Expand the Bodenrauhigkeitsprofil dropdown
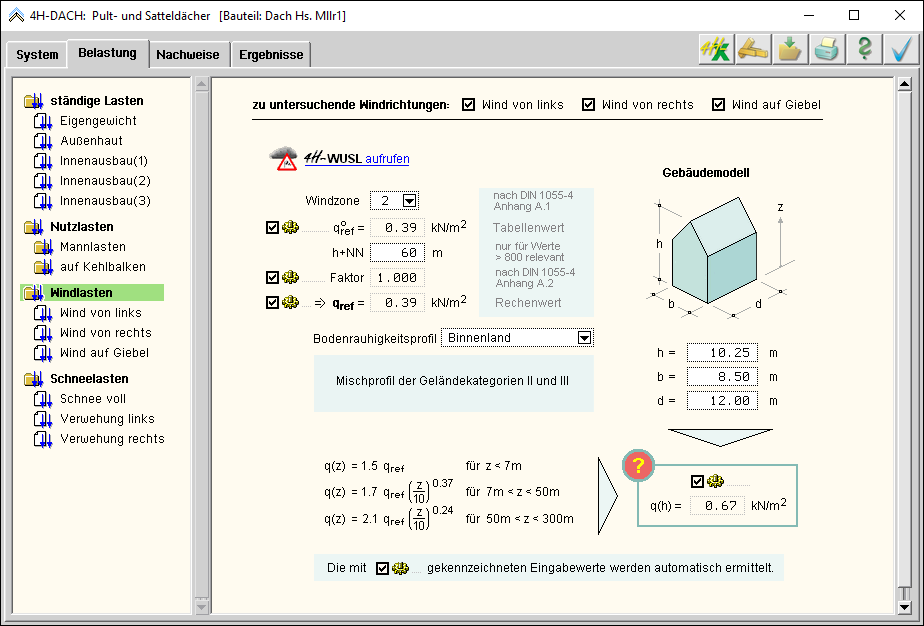 point(584,338)
